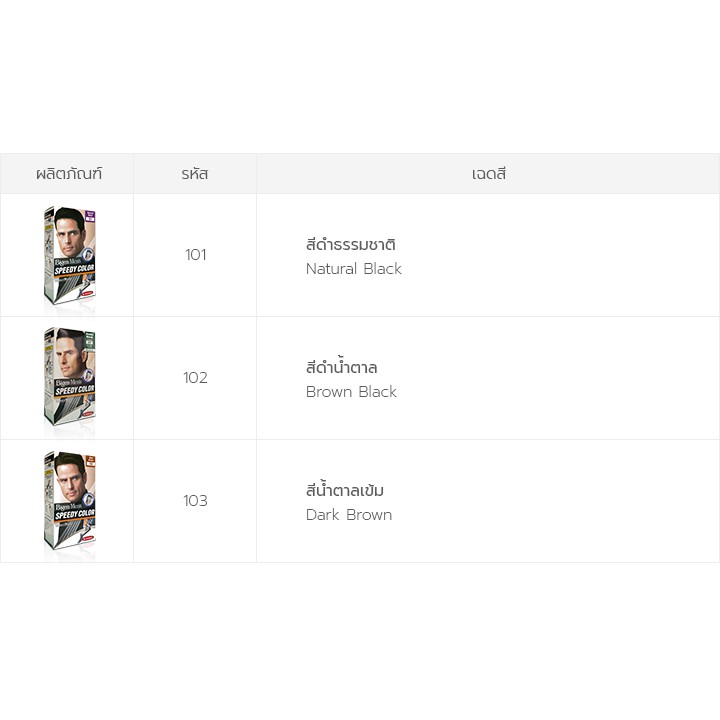The width and height of the screenshot is (720, 720).
Task: Click the Dark Brown 103 product box image
Action: 69,501
